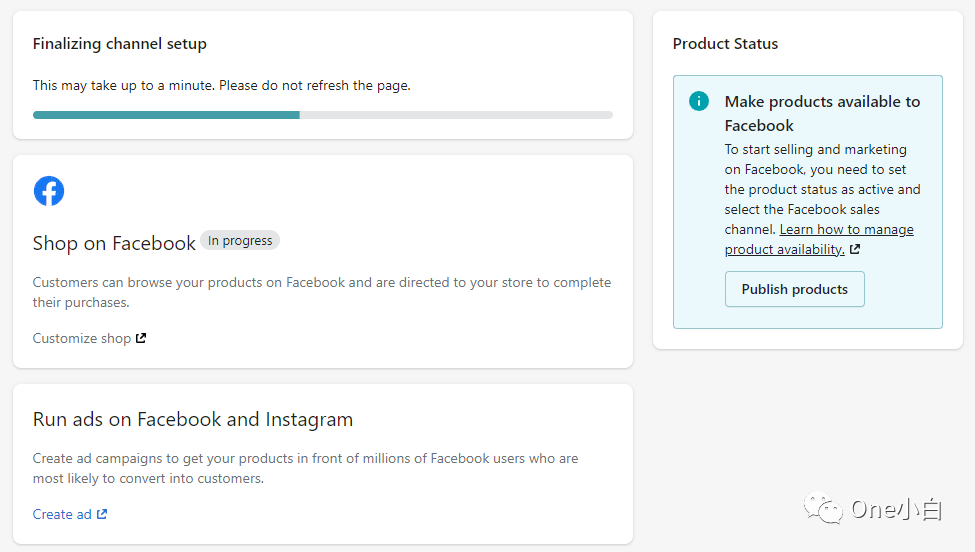
Task: Click the unfilled portion of progress bar
Action: click(x=456, y=115)
